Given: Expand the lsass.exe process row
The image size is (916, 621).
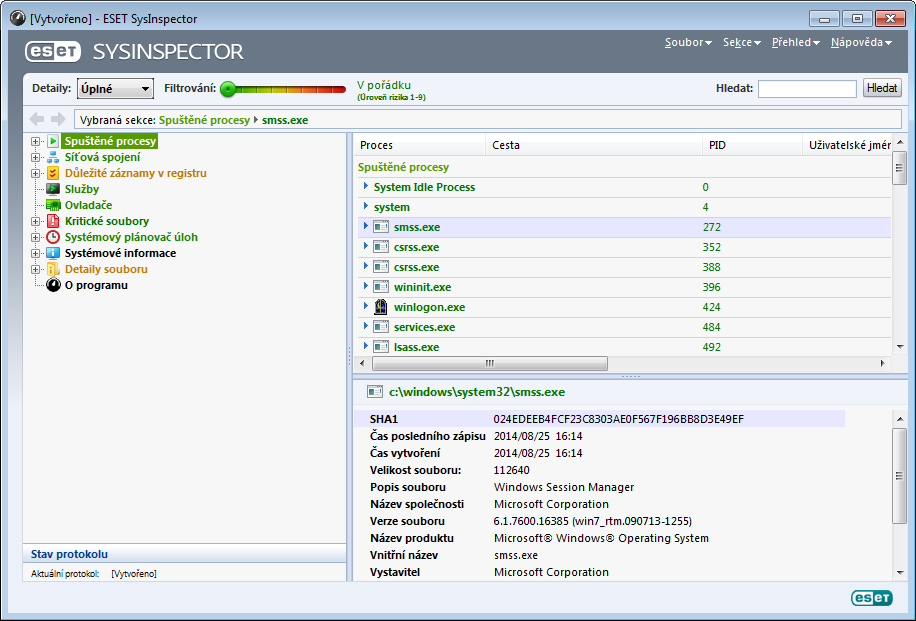Looking at the screenshot, I should point(366,346).
